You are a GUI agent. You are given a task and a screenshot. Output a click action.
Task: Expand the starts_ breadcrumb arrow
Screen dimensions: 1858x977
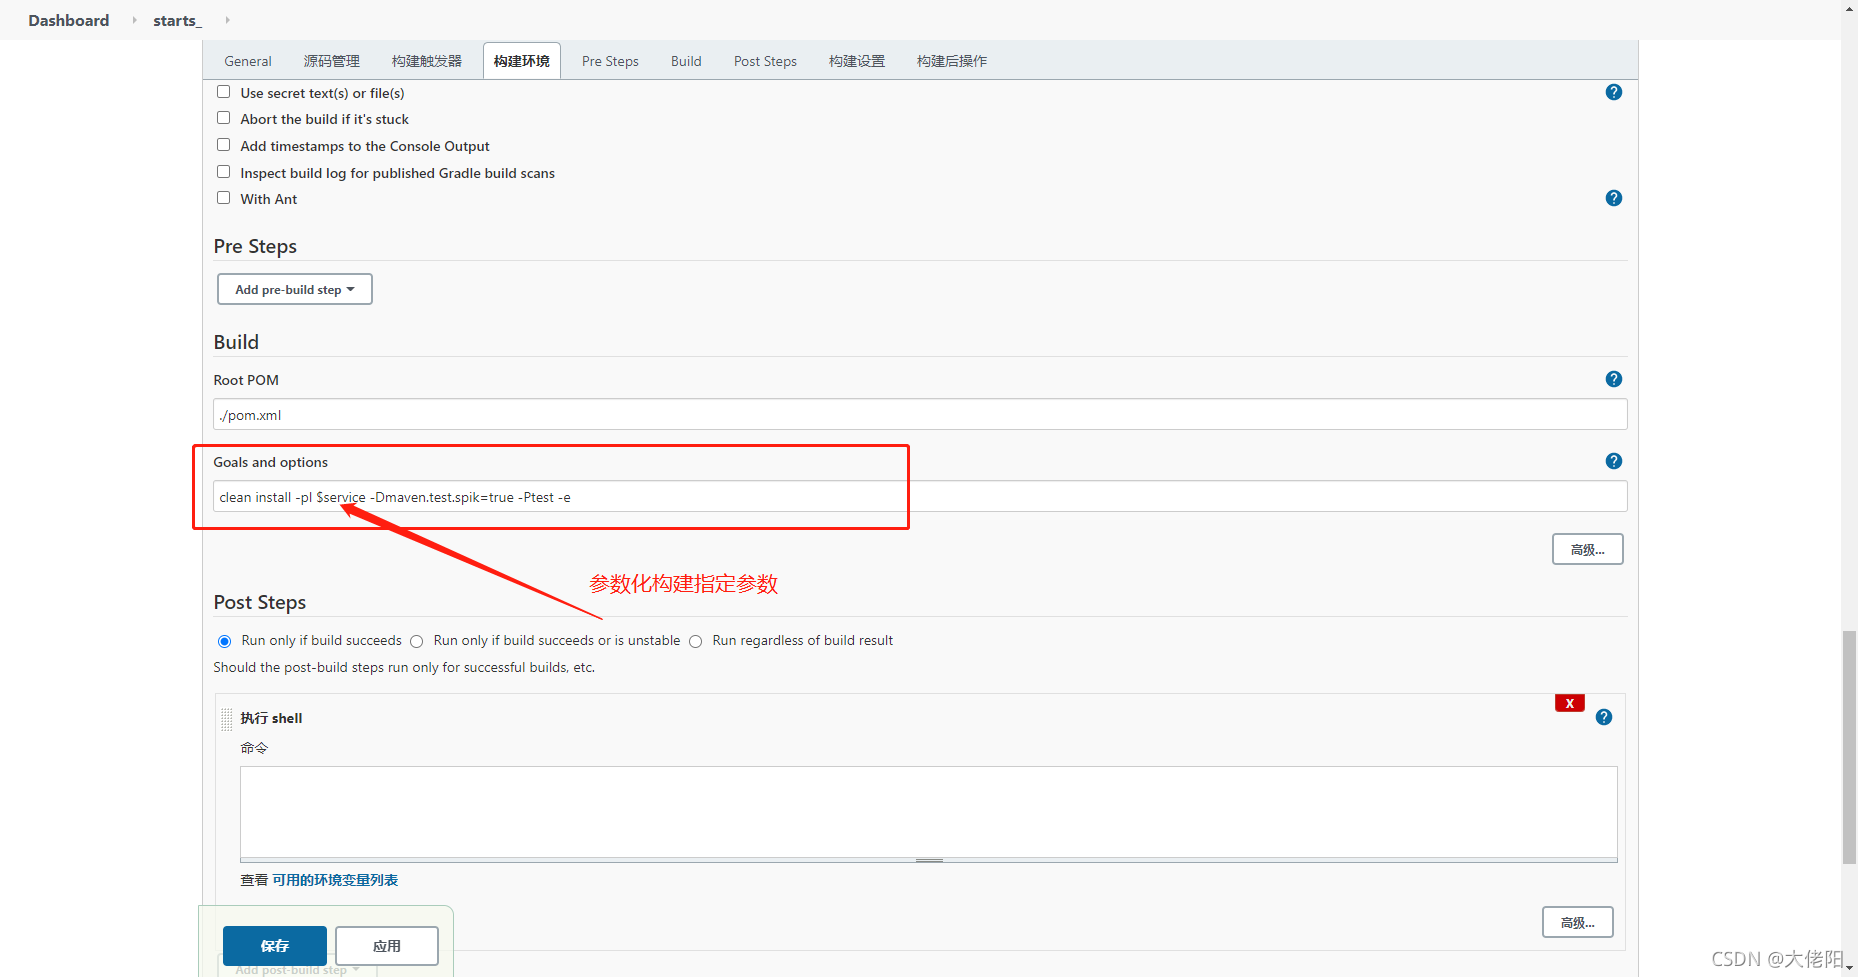[x=227, y=20]
